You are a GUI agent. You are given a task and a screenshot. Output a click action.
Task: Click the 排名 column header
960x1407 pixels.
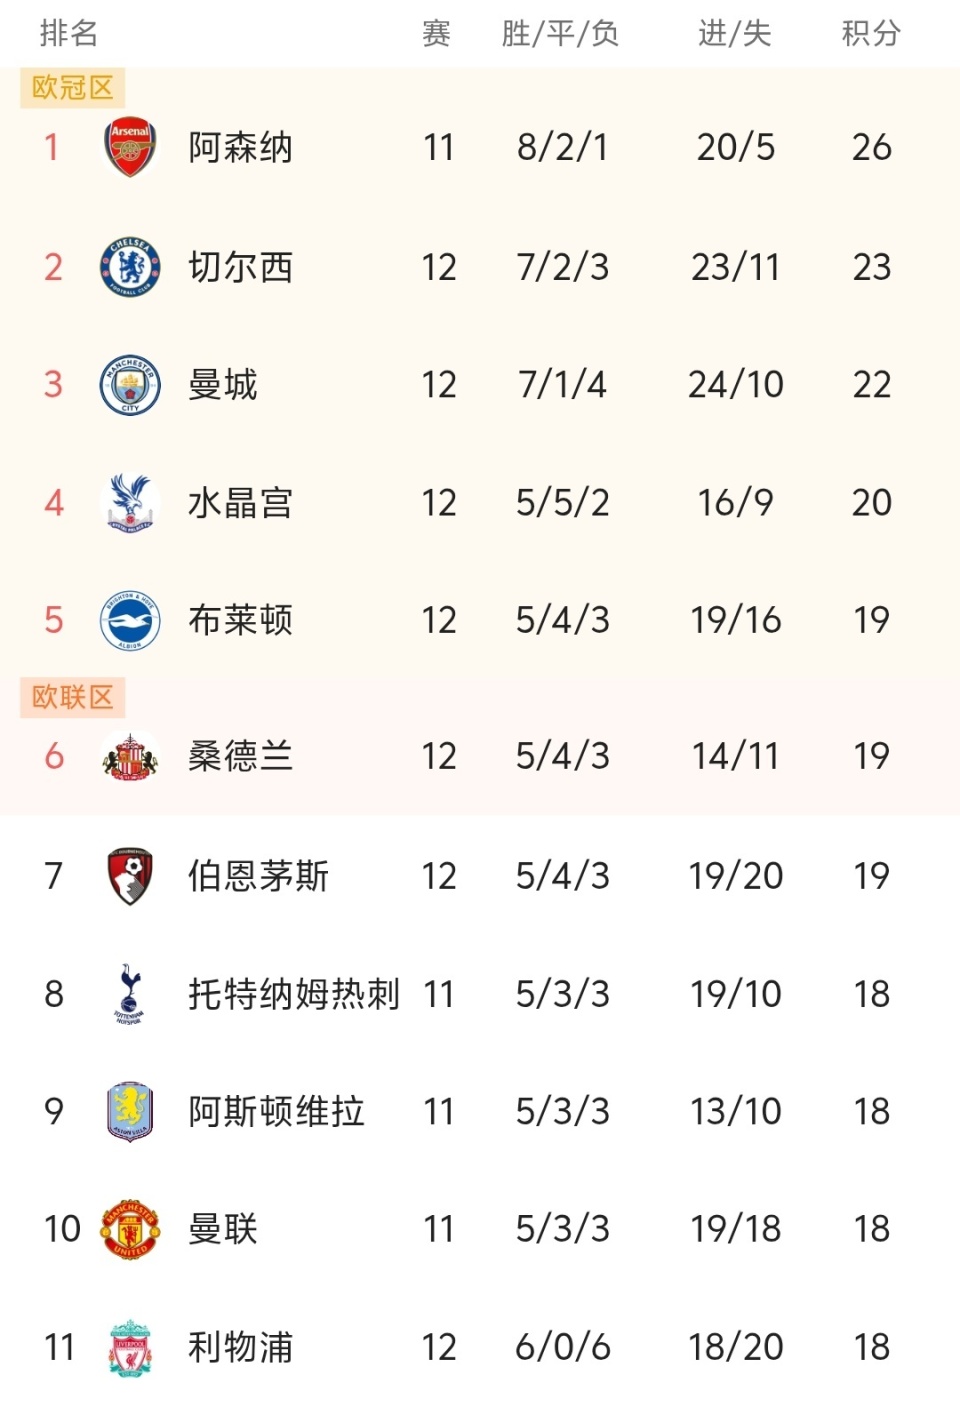point(69,34)
